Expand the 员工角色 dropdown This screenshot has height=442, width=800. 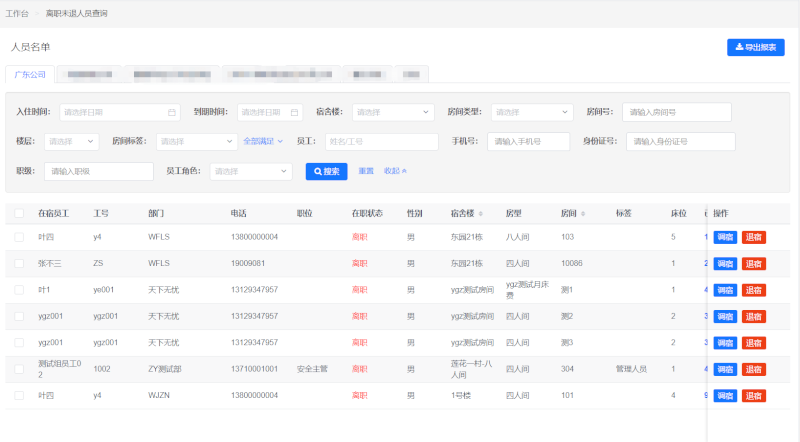(251, 171)
